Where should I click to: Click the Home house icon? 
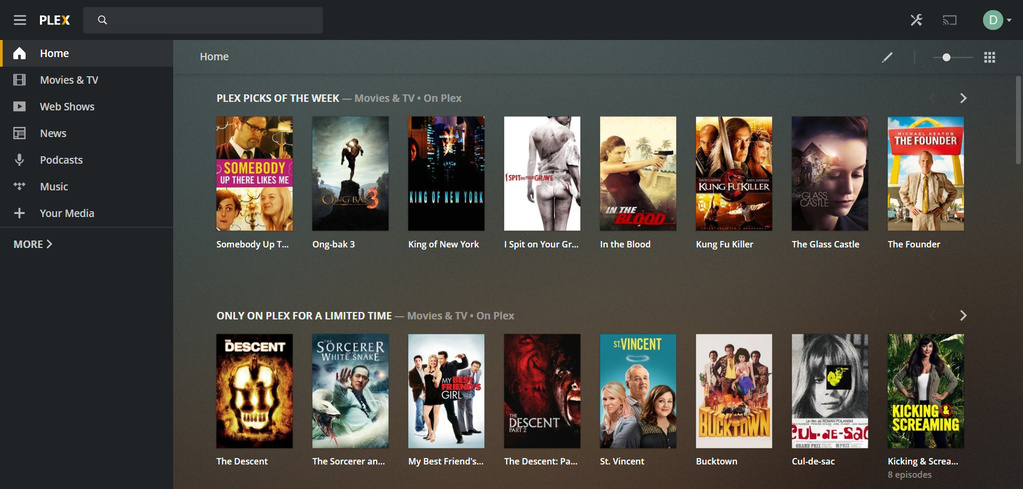(20, 53)
